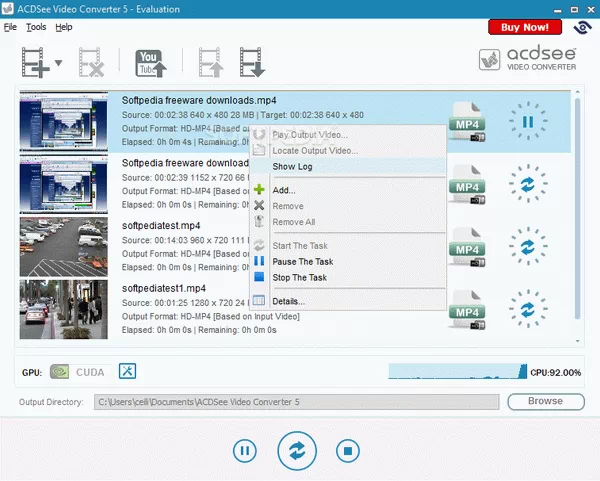The height and width of the screenshot is (481, 600).
Task: Click the details window icon in context menu
Action: tap(259, 300)
